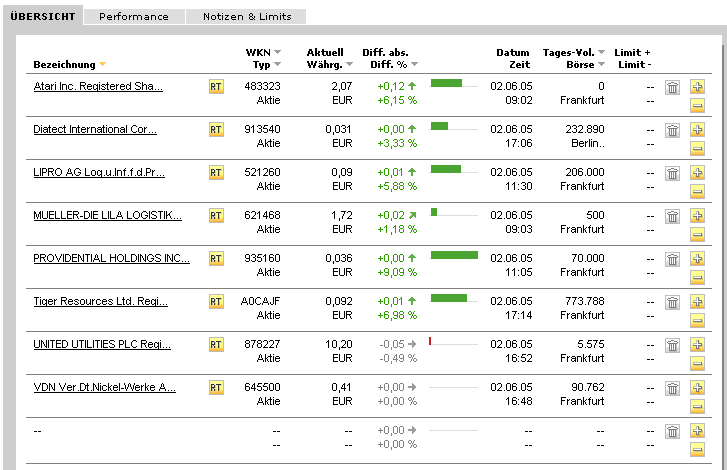Screen dimensions: 727x470
Task: Click the plus icon for LIPRO AG
Action: 697,173
